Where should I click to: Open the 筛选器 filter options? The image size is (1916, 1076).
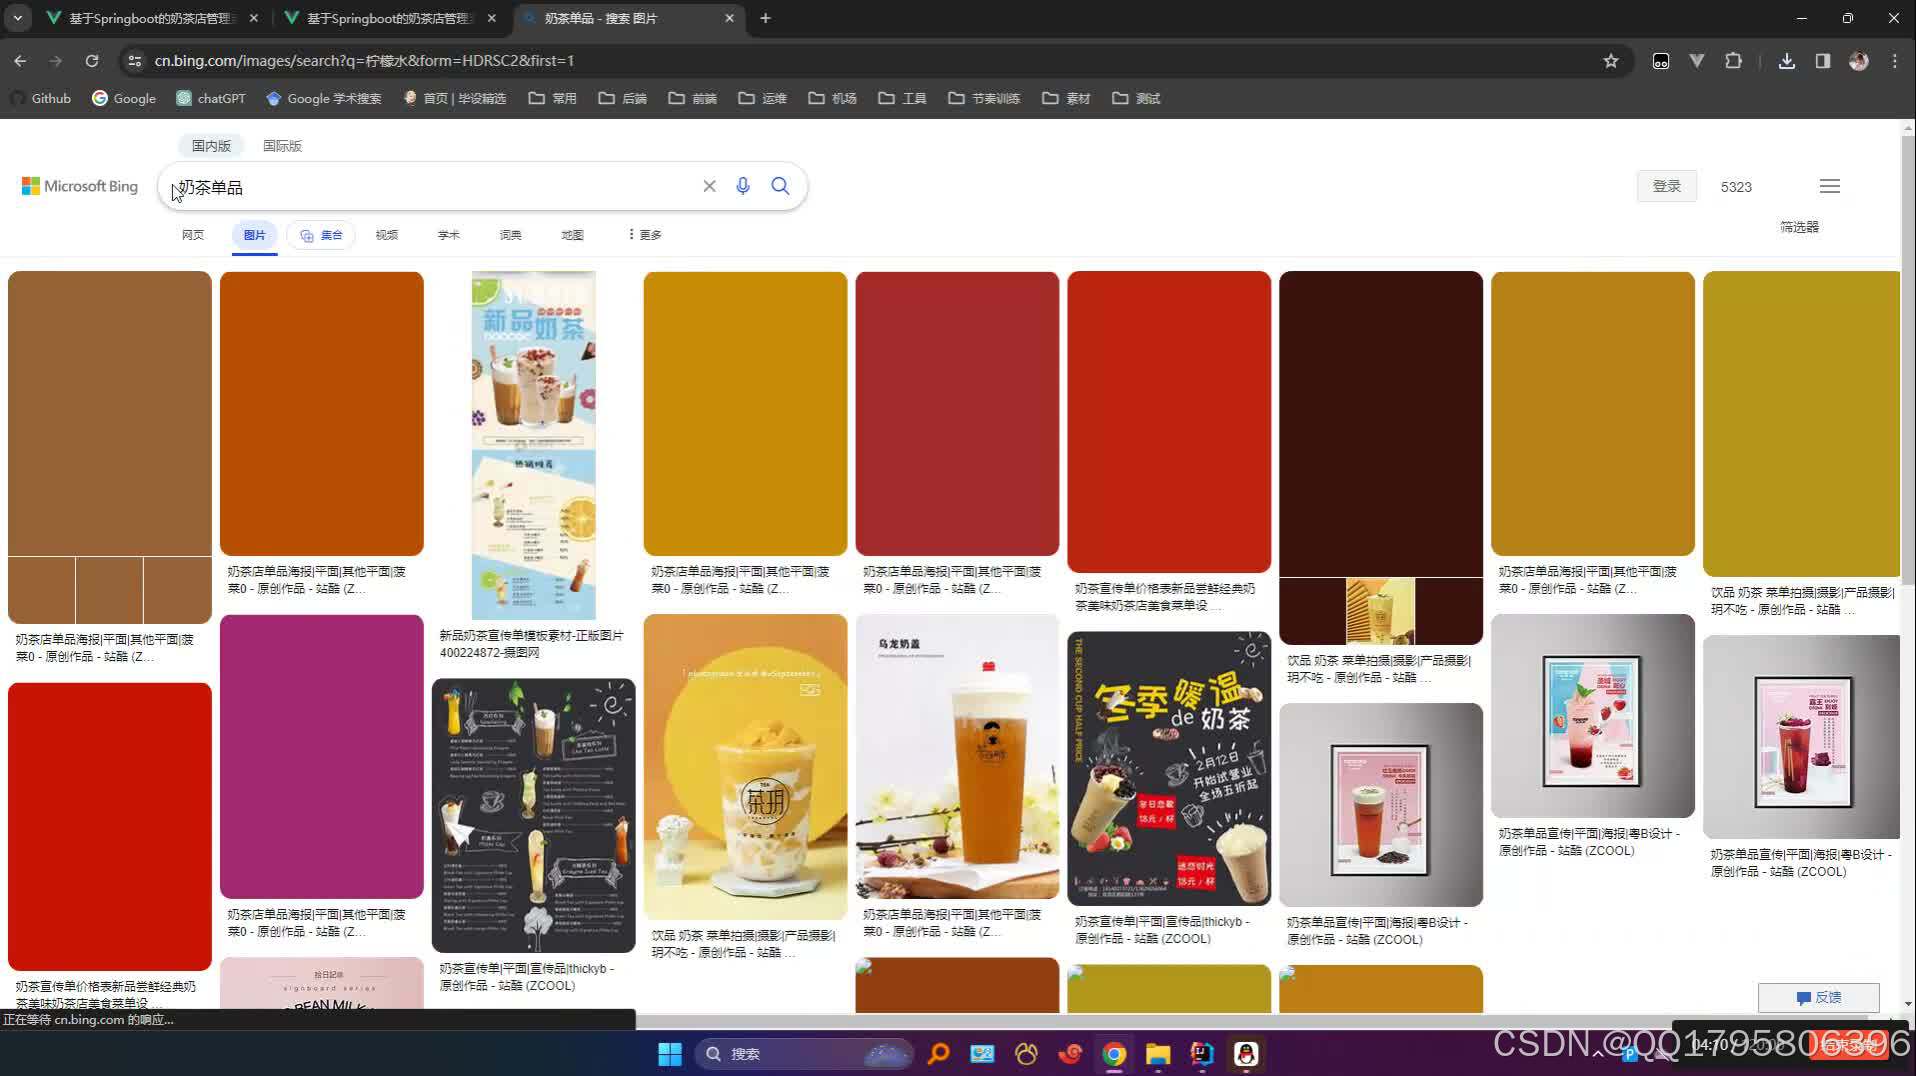1798,228
